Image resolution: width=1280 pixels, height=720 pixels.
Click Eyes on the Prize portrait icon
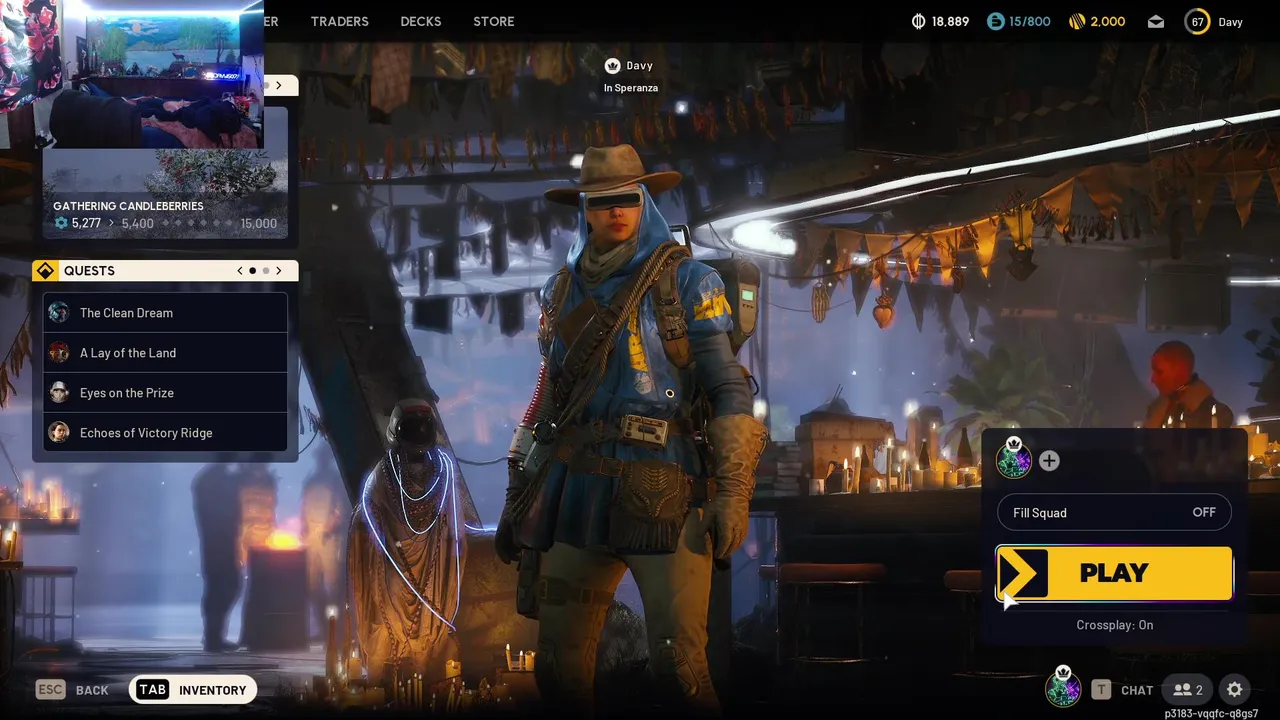point(59,392)
